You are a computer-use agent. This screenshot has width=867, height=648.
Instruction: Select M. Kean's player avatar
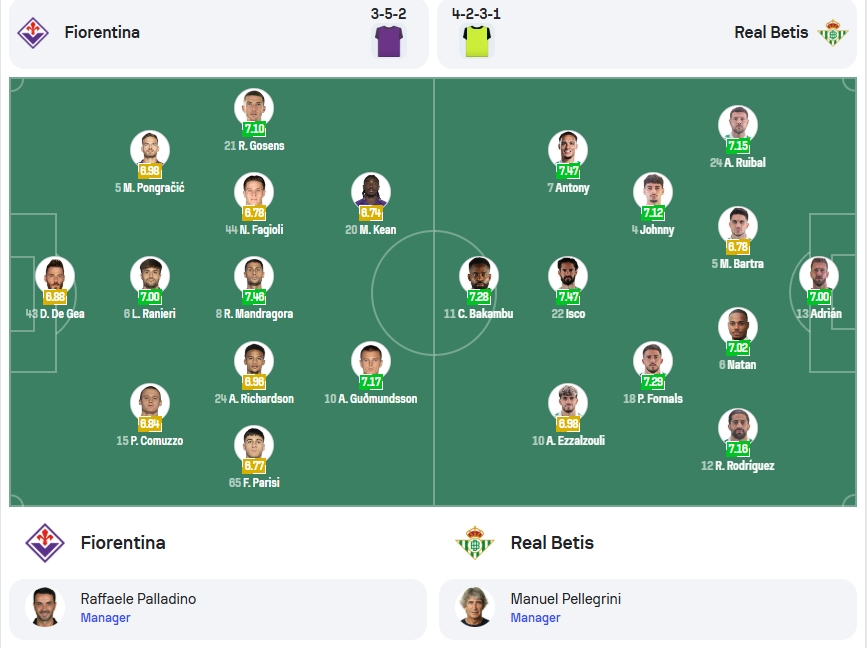(370, 192)
